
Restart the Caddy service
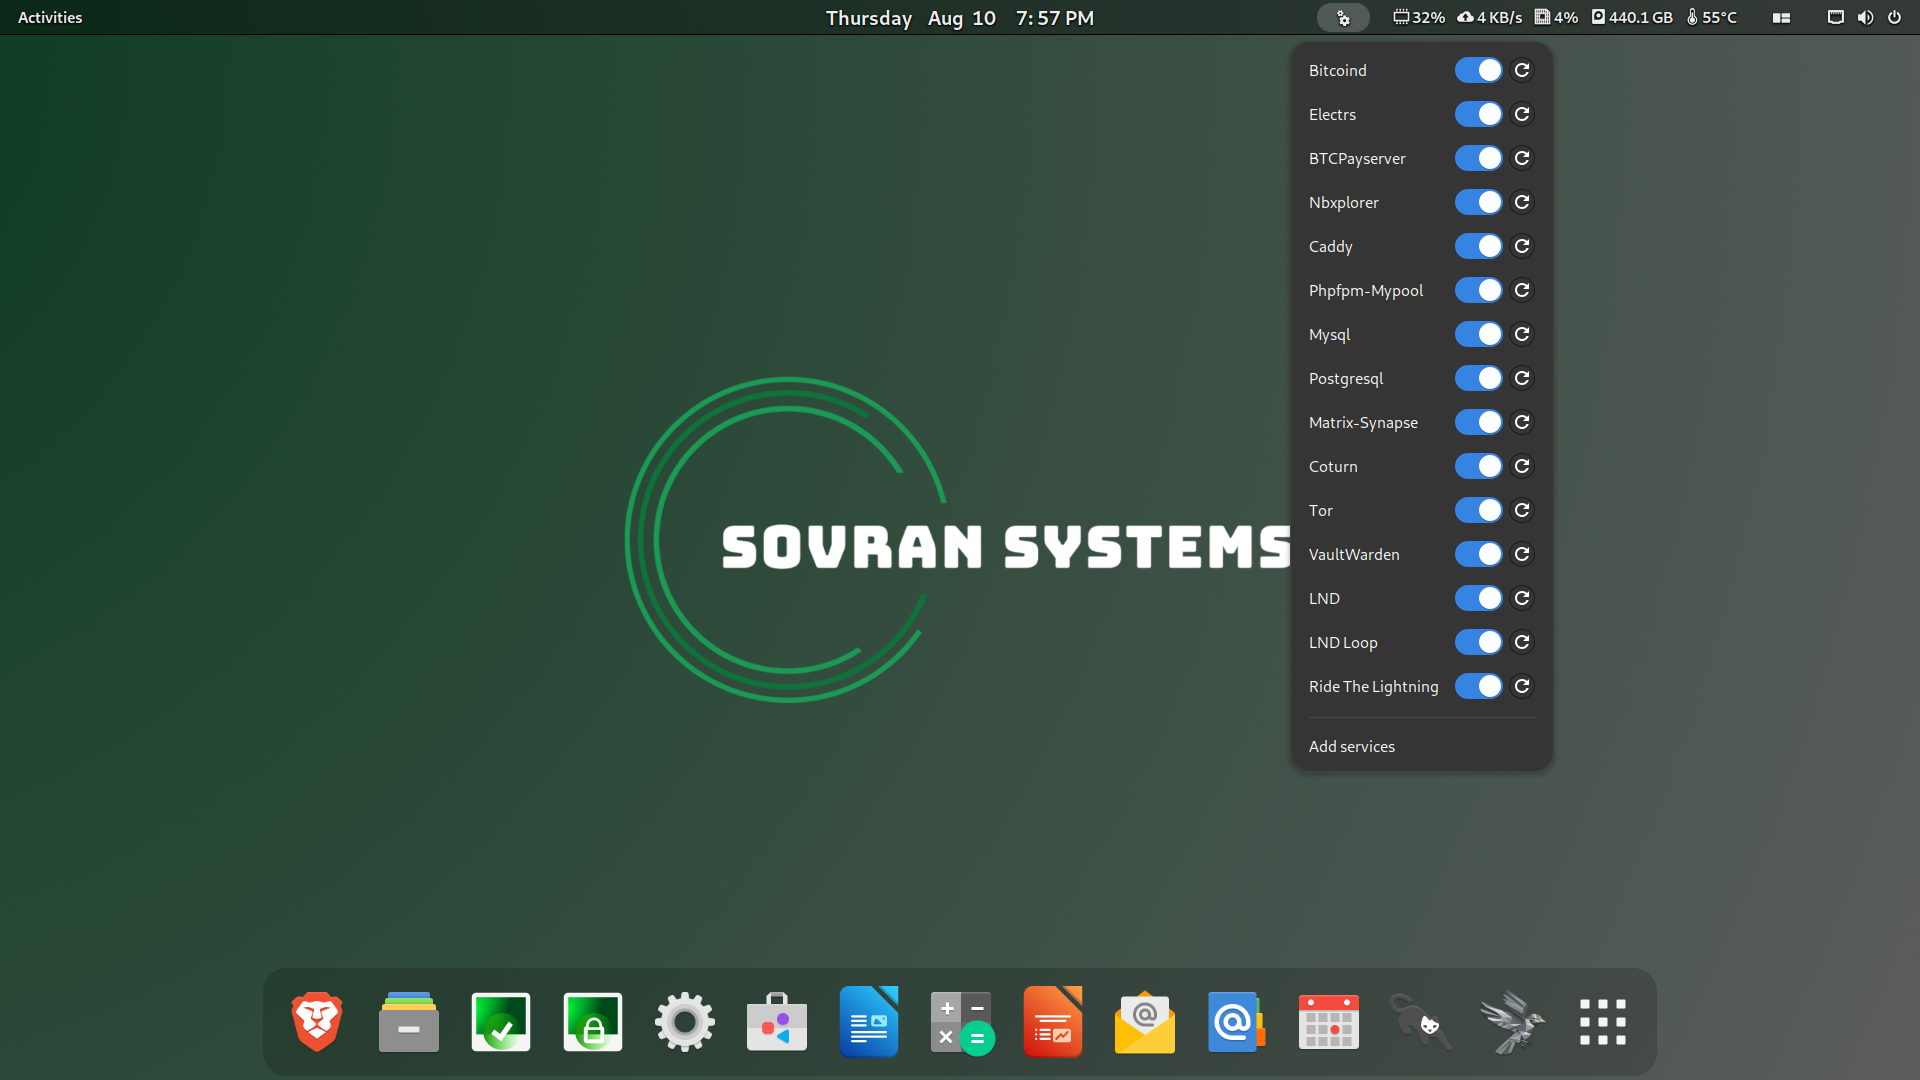(1522, 246)
